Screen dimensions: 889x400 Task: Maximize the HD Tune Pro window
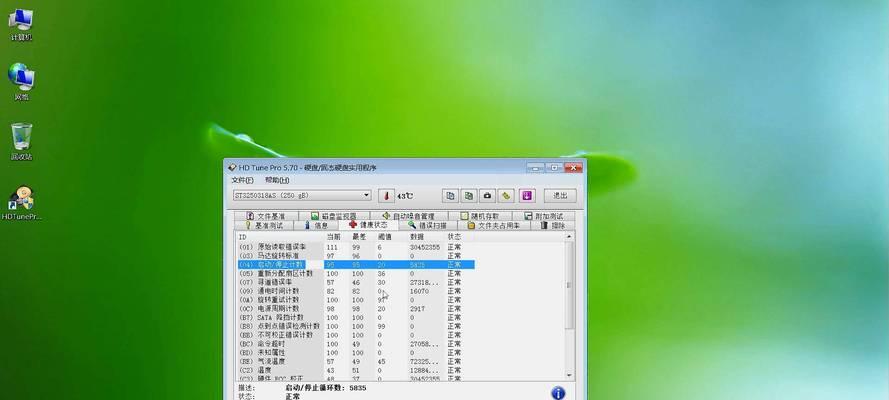554,168
